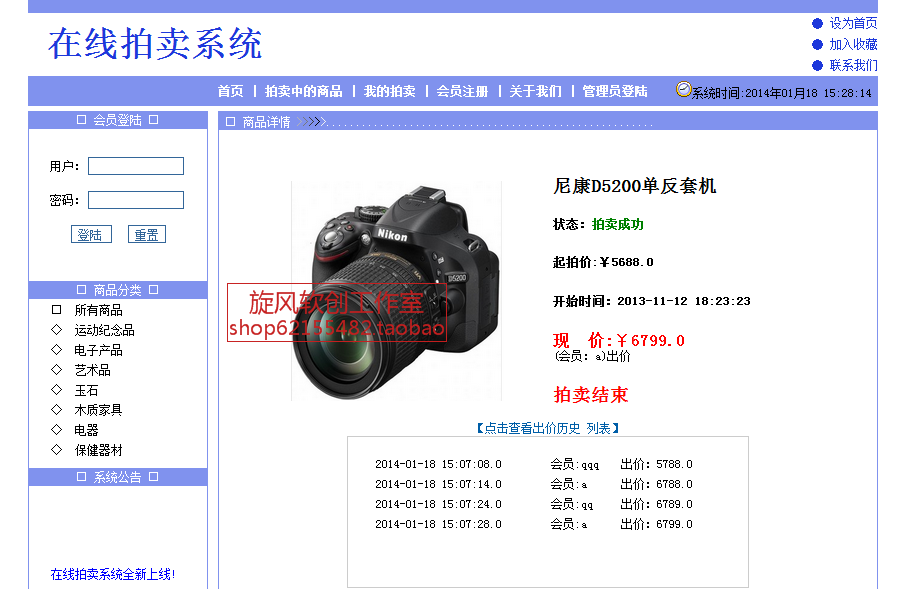Go to 我的拍卖 page
This screenshot has width=908, height=589.
click(389, 92)
